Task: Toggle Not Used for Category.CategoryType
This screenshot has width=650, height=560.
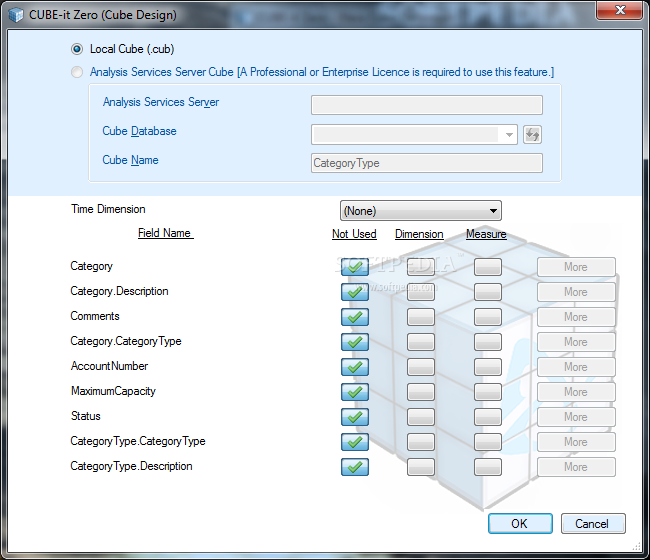Action: 355,342
